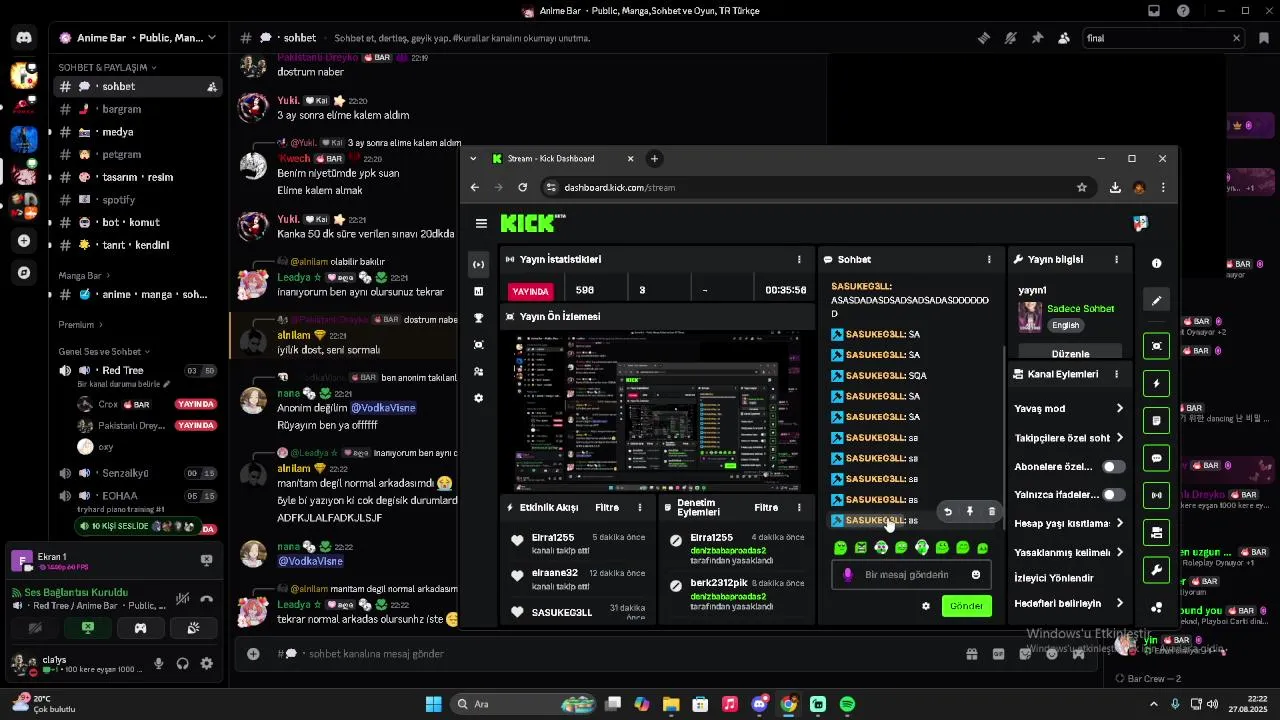This screenshot has width=1280, height=720.
Task: Toggle Abonelere özel chat switch
Action: [1113, 467]
